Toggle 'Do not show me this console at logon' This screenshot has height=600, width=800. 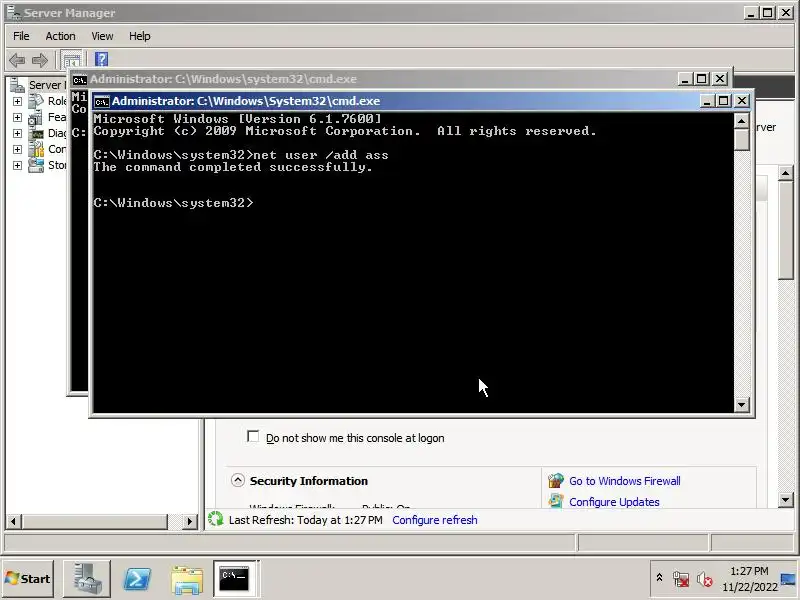pos(253,437)
